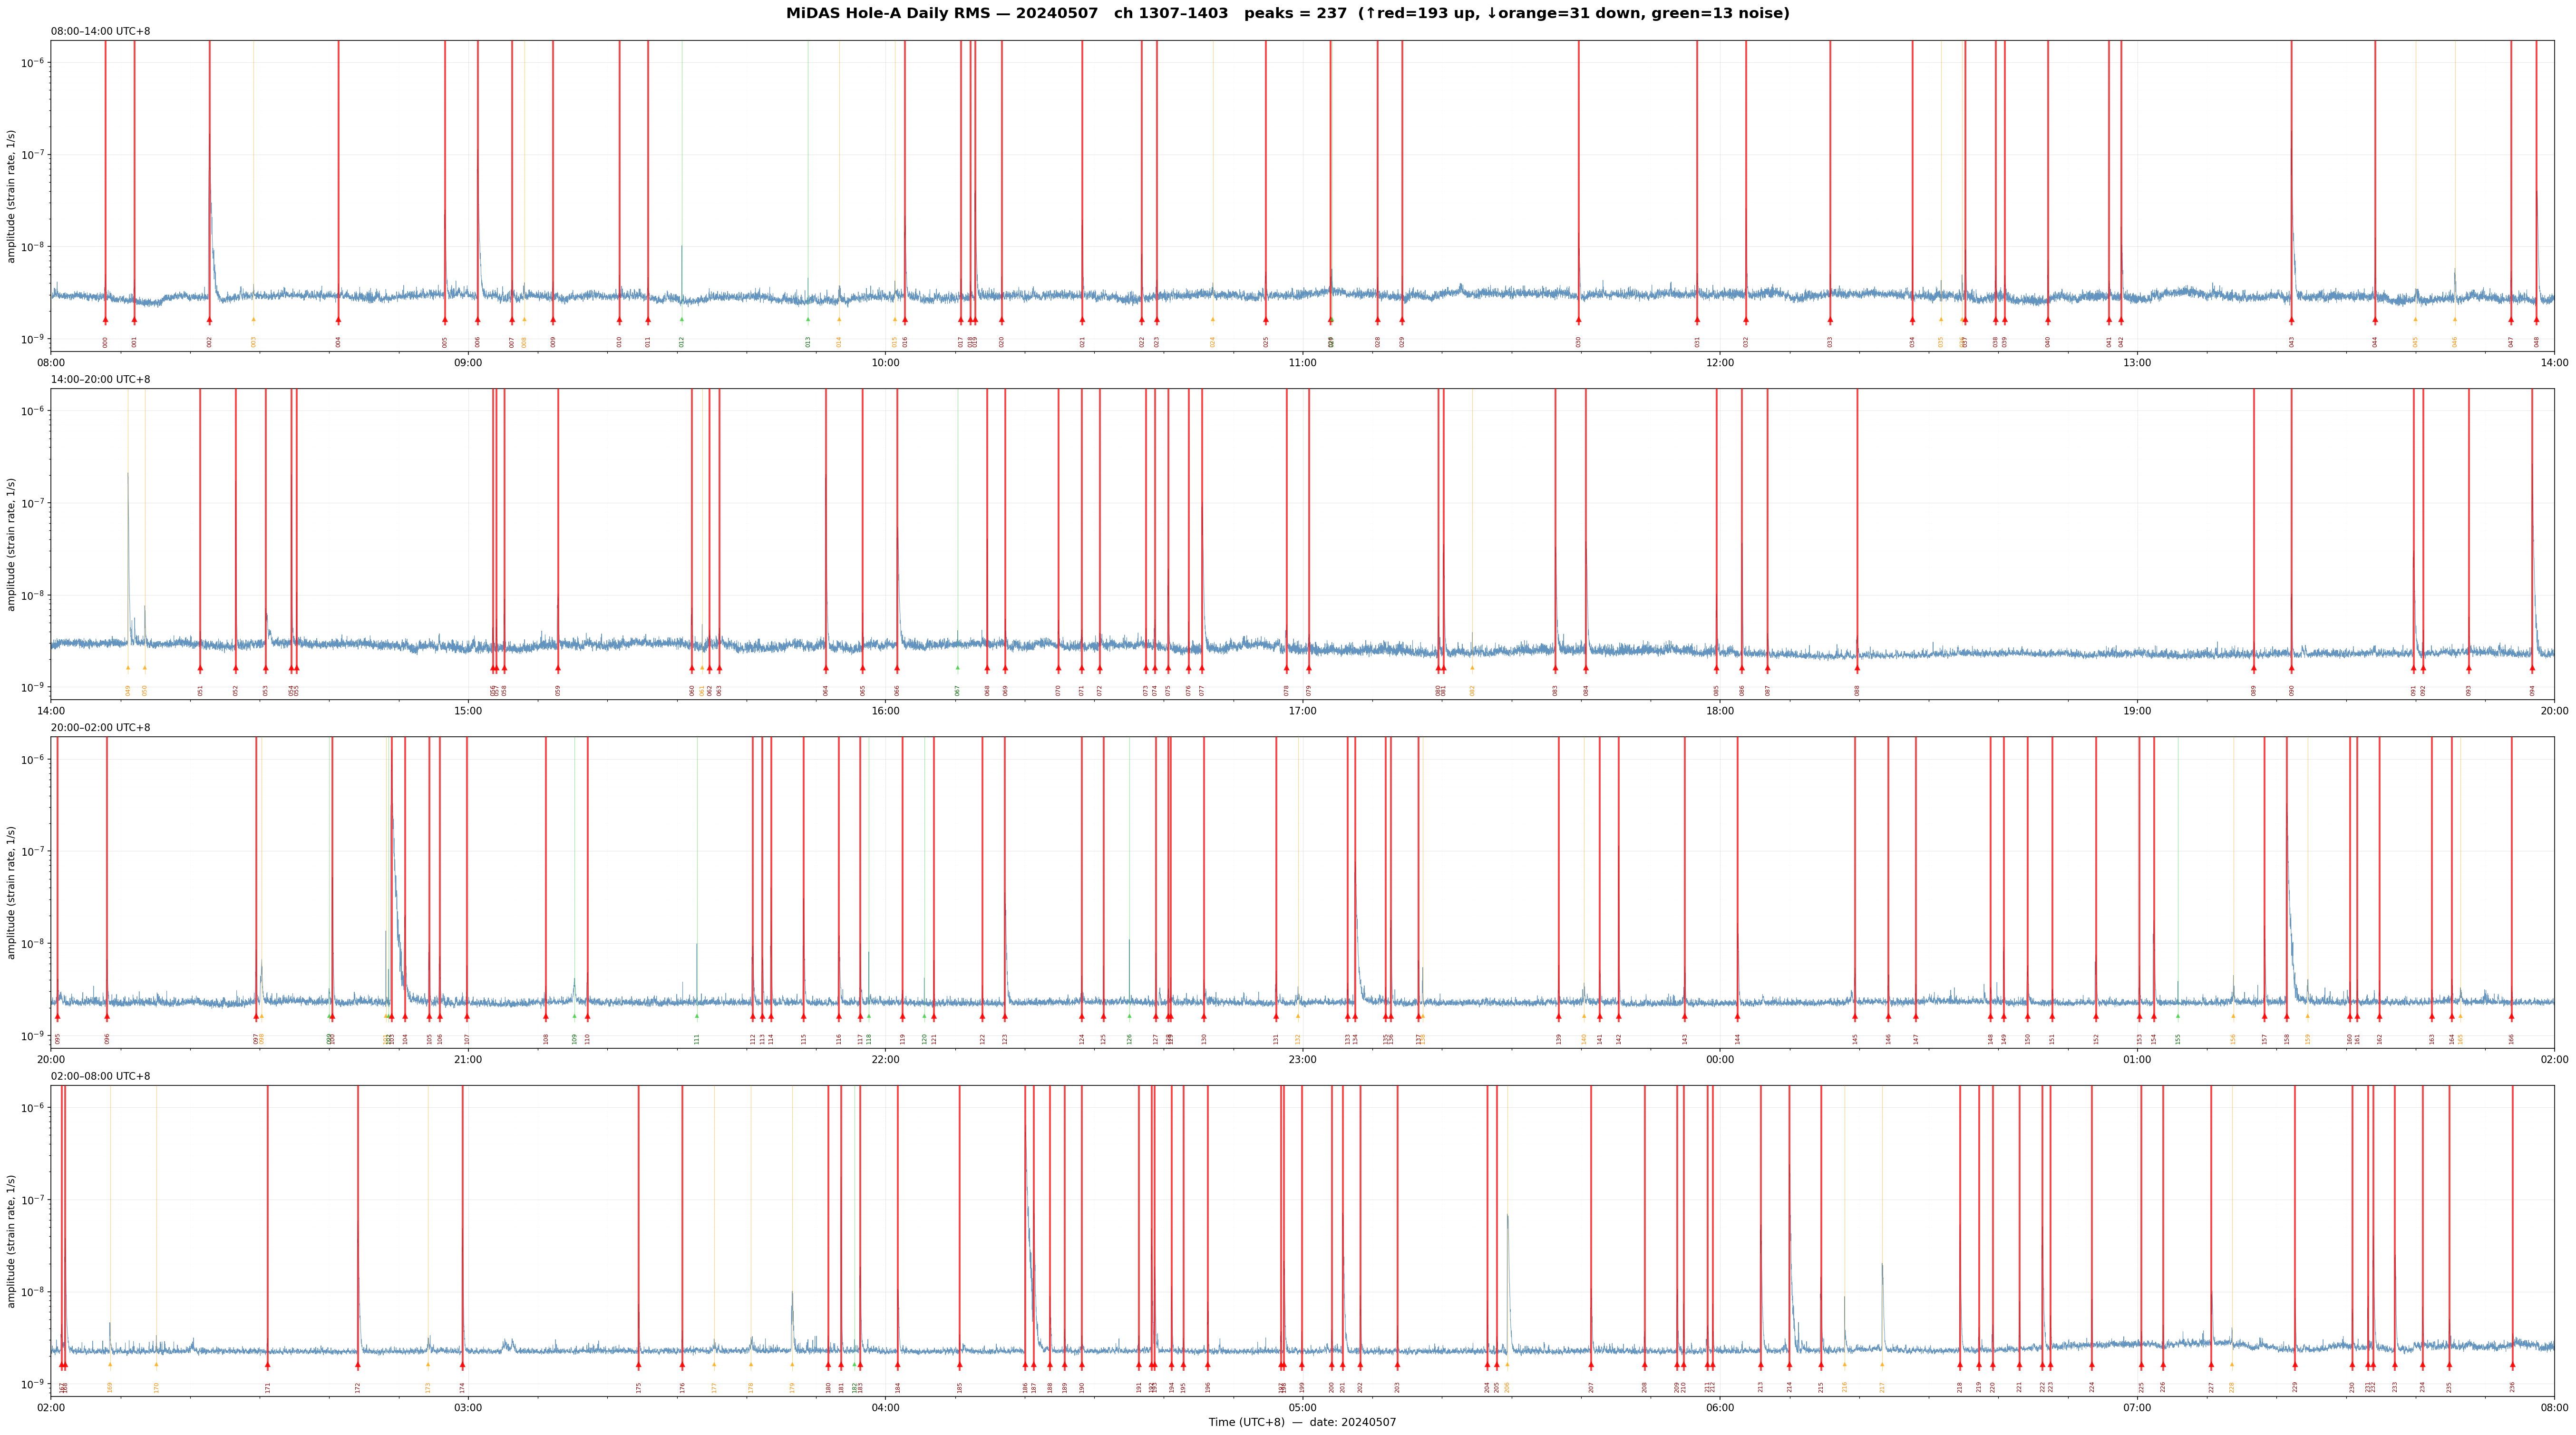Click the 10:00 x-axis tick label
This screenshot has width=2576, height=1435.
point(885,363)
